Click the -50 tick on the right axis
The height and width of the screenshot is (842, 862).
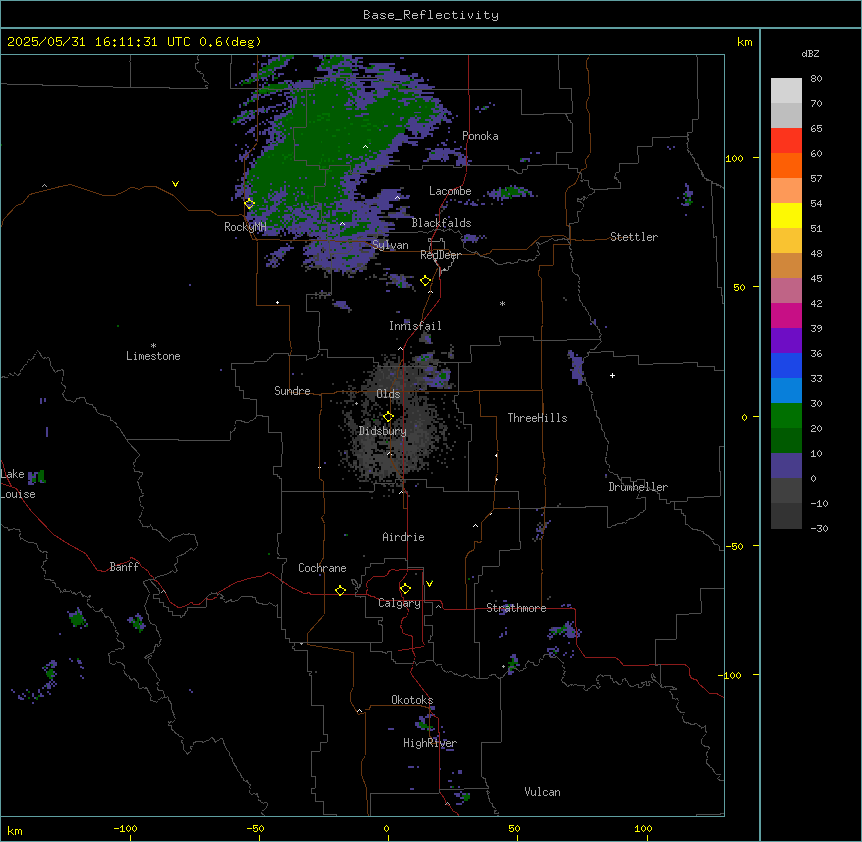[x=734, y=546]
